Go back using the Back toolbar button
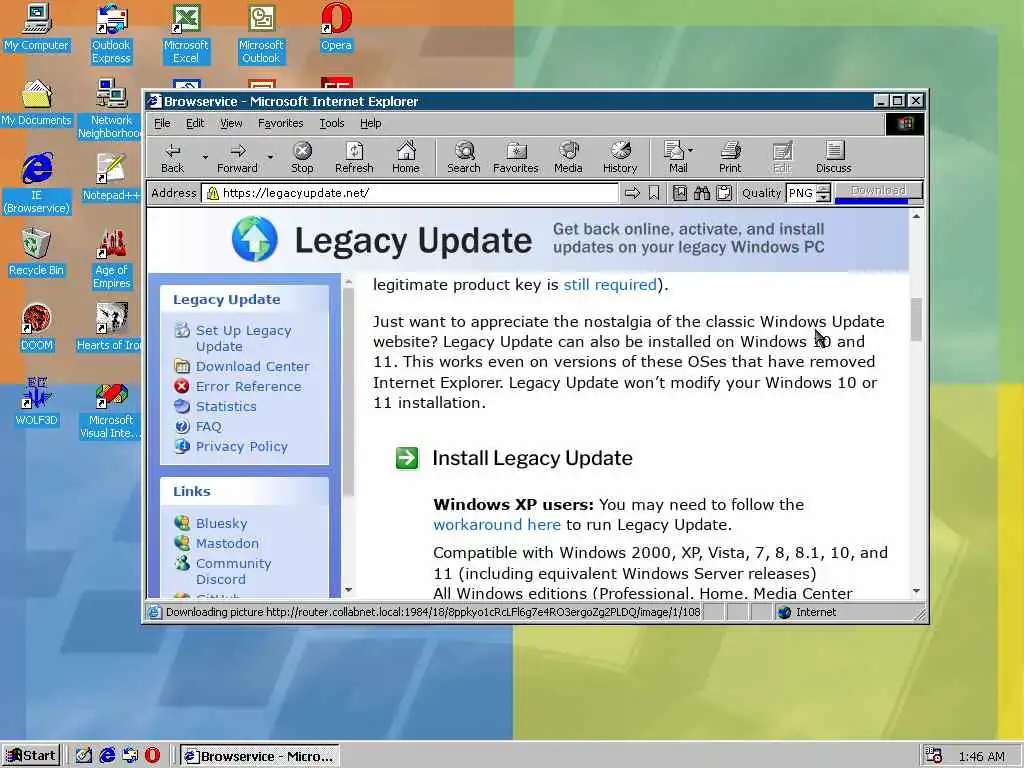This screenshot has height=768, width=1024. click(x=172, y=158)
